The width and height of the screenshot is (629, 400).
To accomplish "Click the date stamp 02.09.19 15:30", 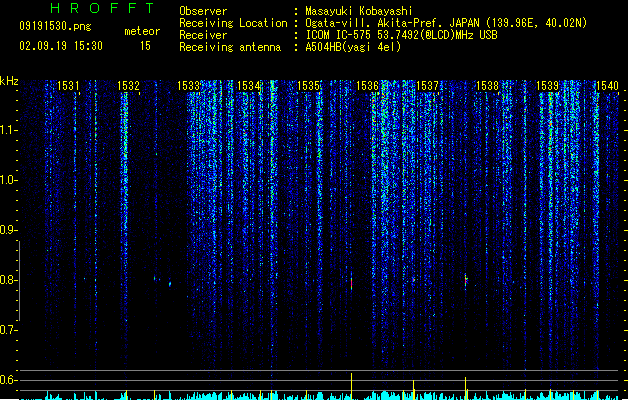I will pos(61,46).
